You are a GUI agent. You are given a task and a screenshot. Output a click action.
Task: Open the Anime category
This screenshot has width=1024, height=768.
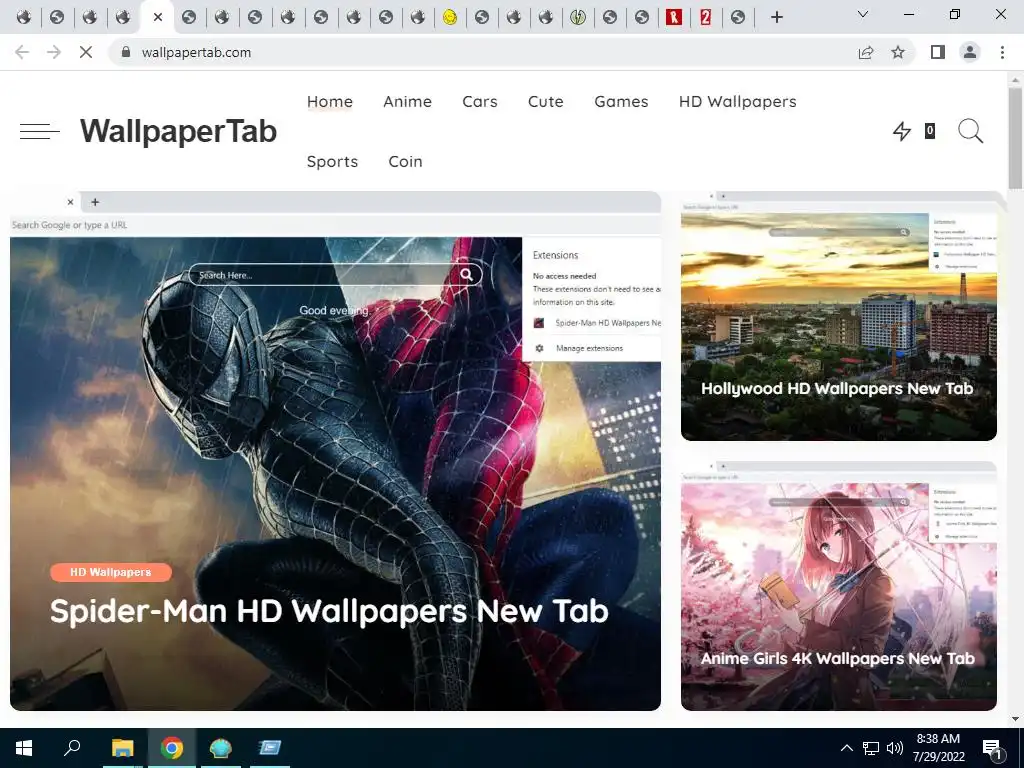pyautogui.click(x=408, y=102)
